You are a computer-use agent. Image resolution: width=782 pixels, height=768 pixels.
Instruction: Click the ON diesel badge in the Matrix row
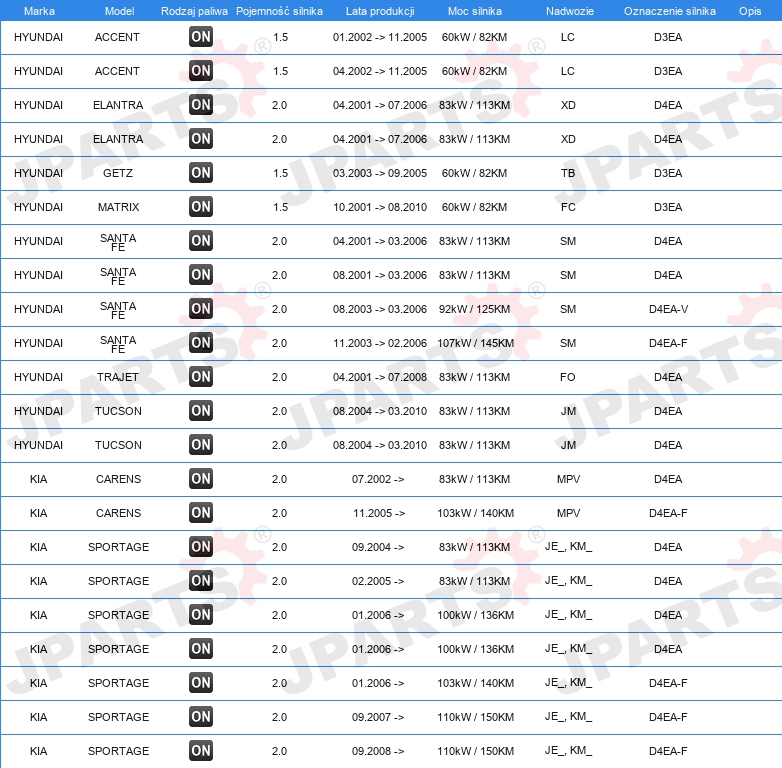(x=201, y=207)
